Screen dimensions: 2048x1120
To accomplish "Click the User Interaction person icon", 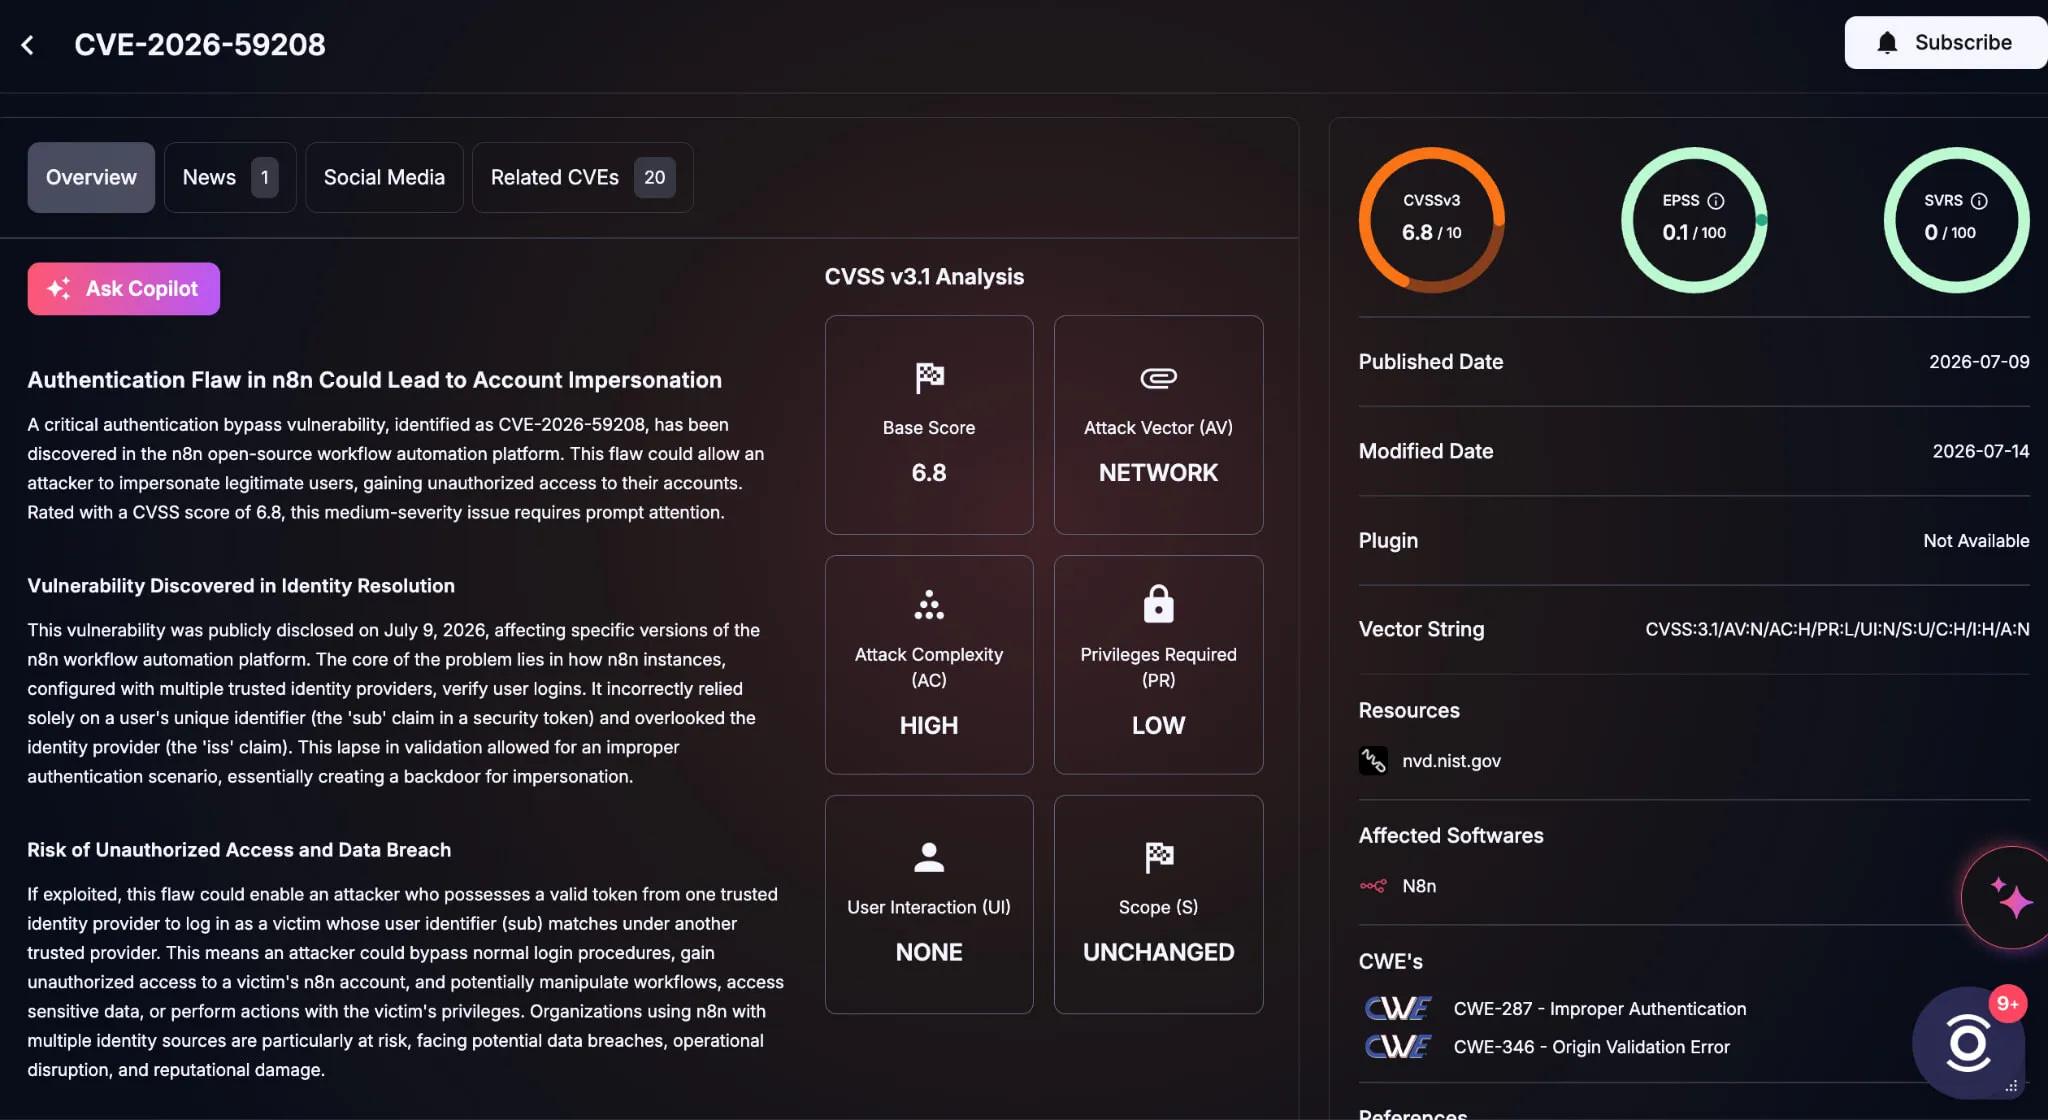I will pyautogui.click(x=929, y=857).
